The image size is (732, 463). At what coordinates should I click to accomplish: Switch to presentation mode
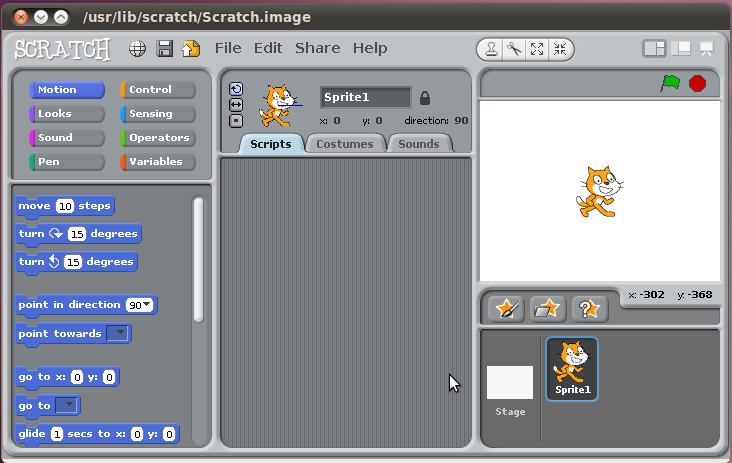coord(706,49)
